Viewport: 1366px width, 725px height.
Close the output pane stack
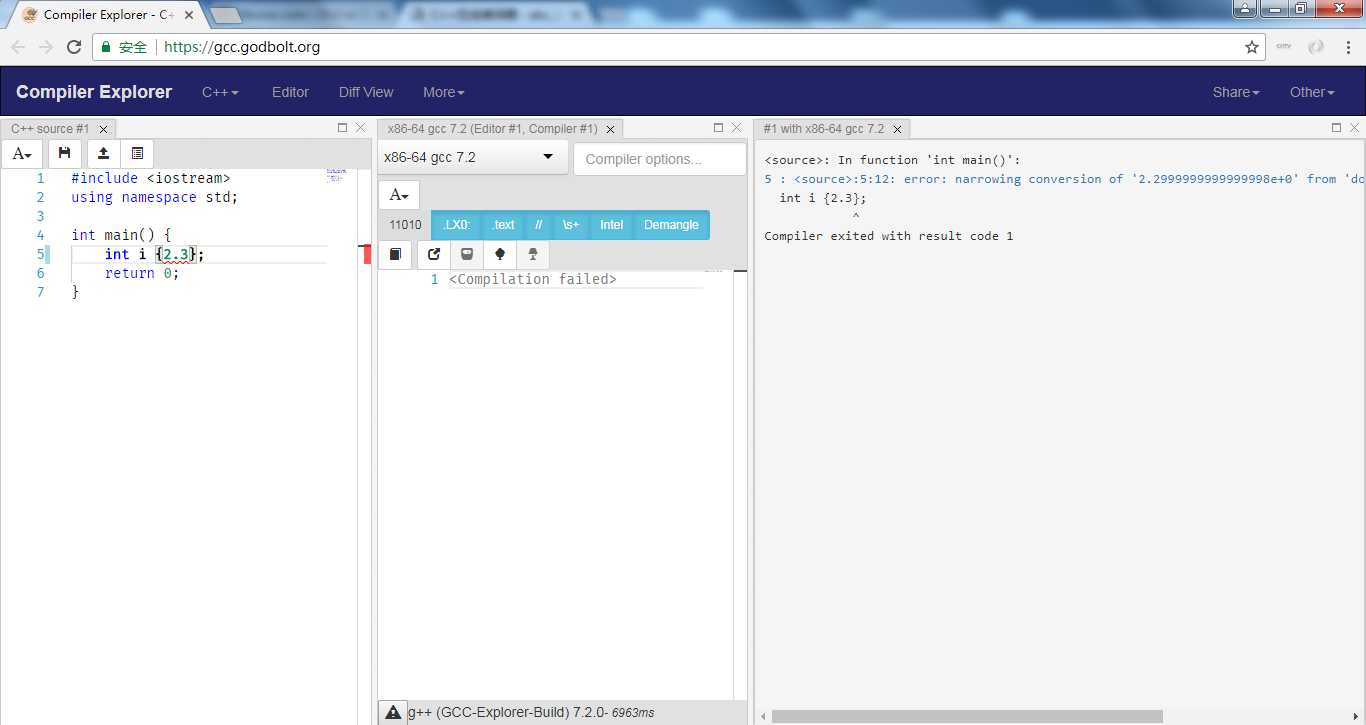(x=1355, y=128)
